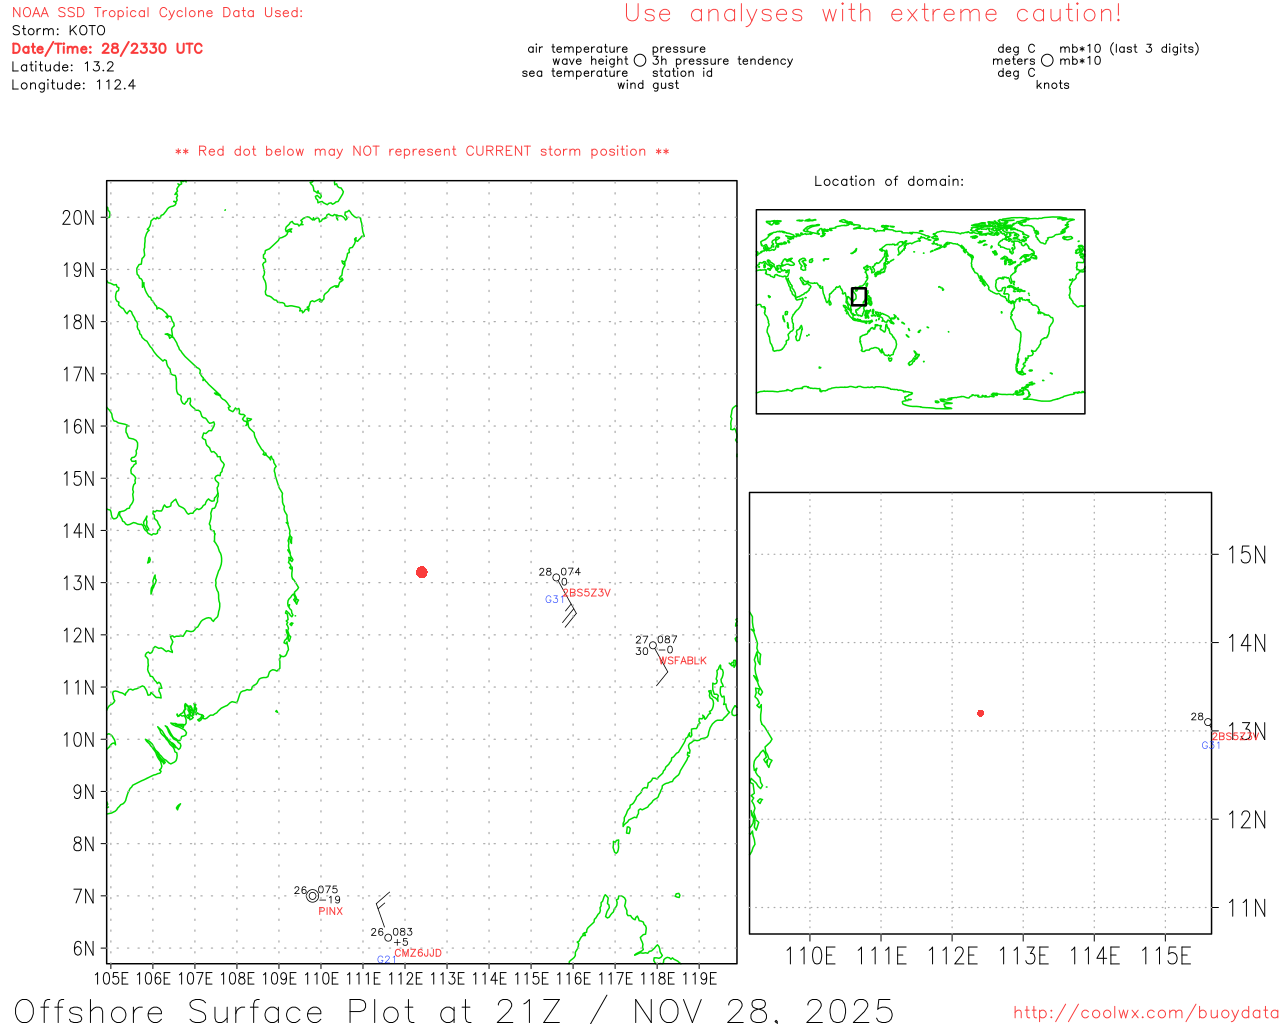Select the station circle for ZBS5Z3V on the main map
The image size is (1280, 1024).
557,578
